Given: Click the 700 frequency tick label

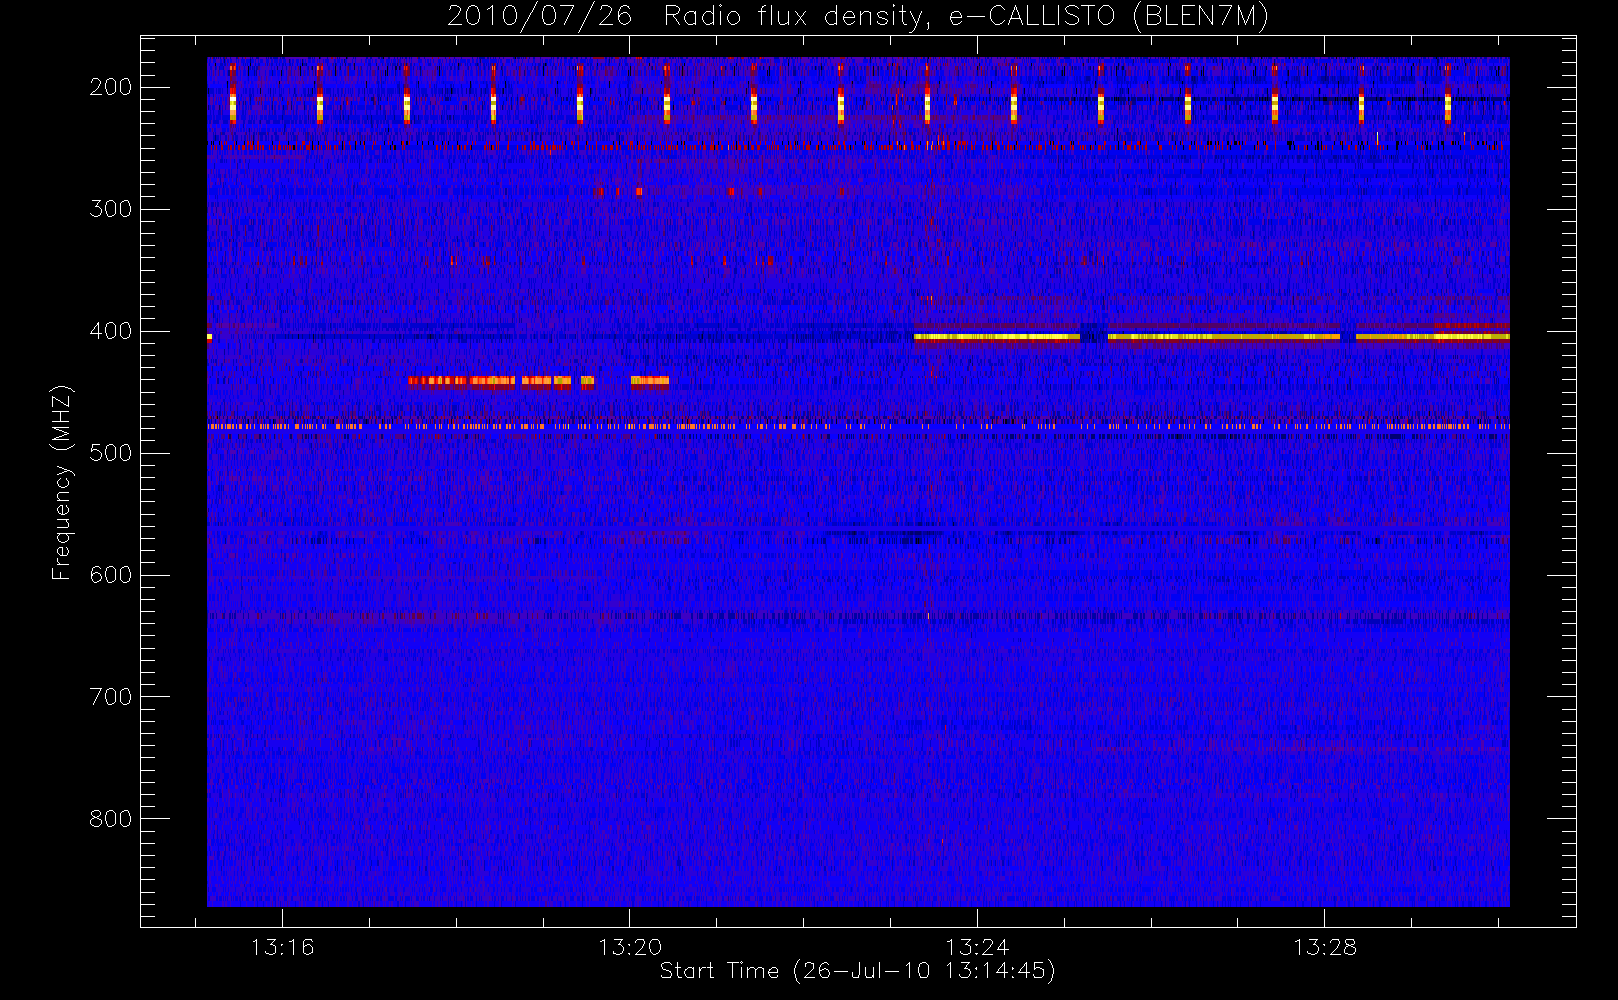Looking at the screenshot, I should coord(111,697).
